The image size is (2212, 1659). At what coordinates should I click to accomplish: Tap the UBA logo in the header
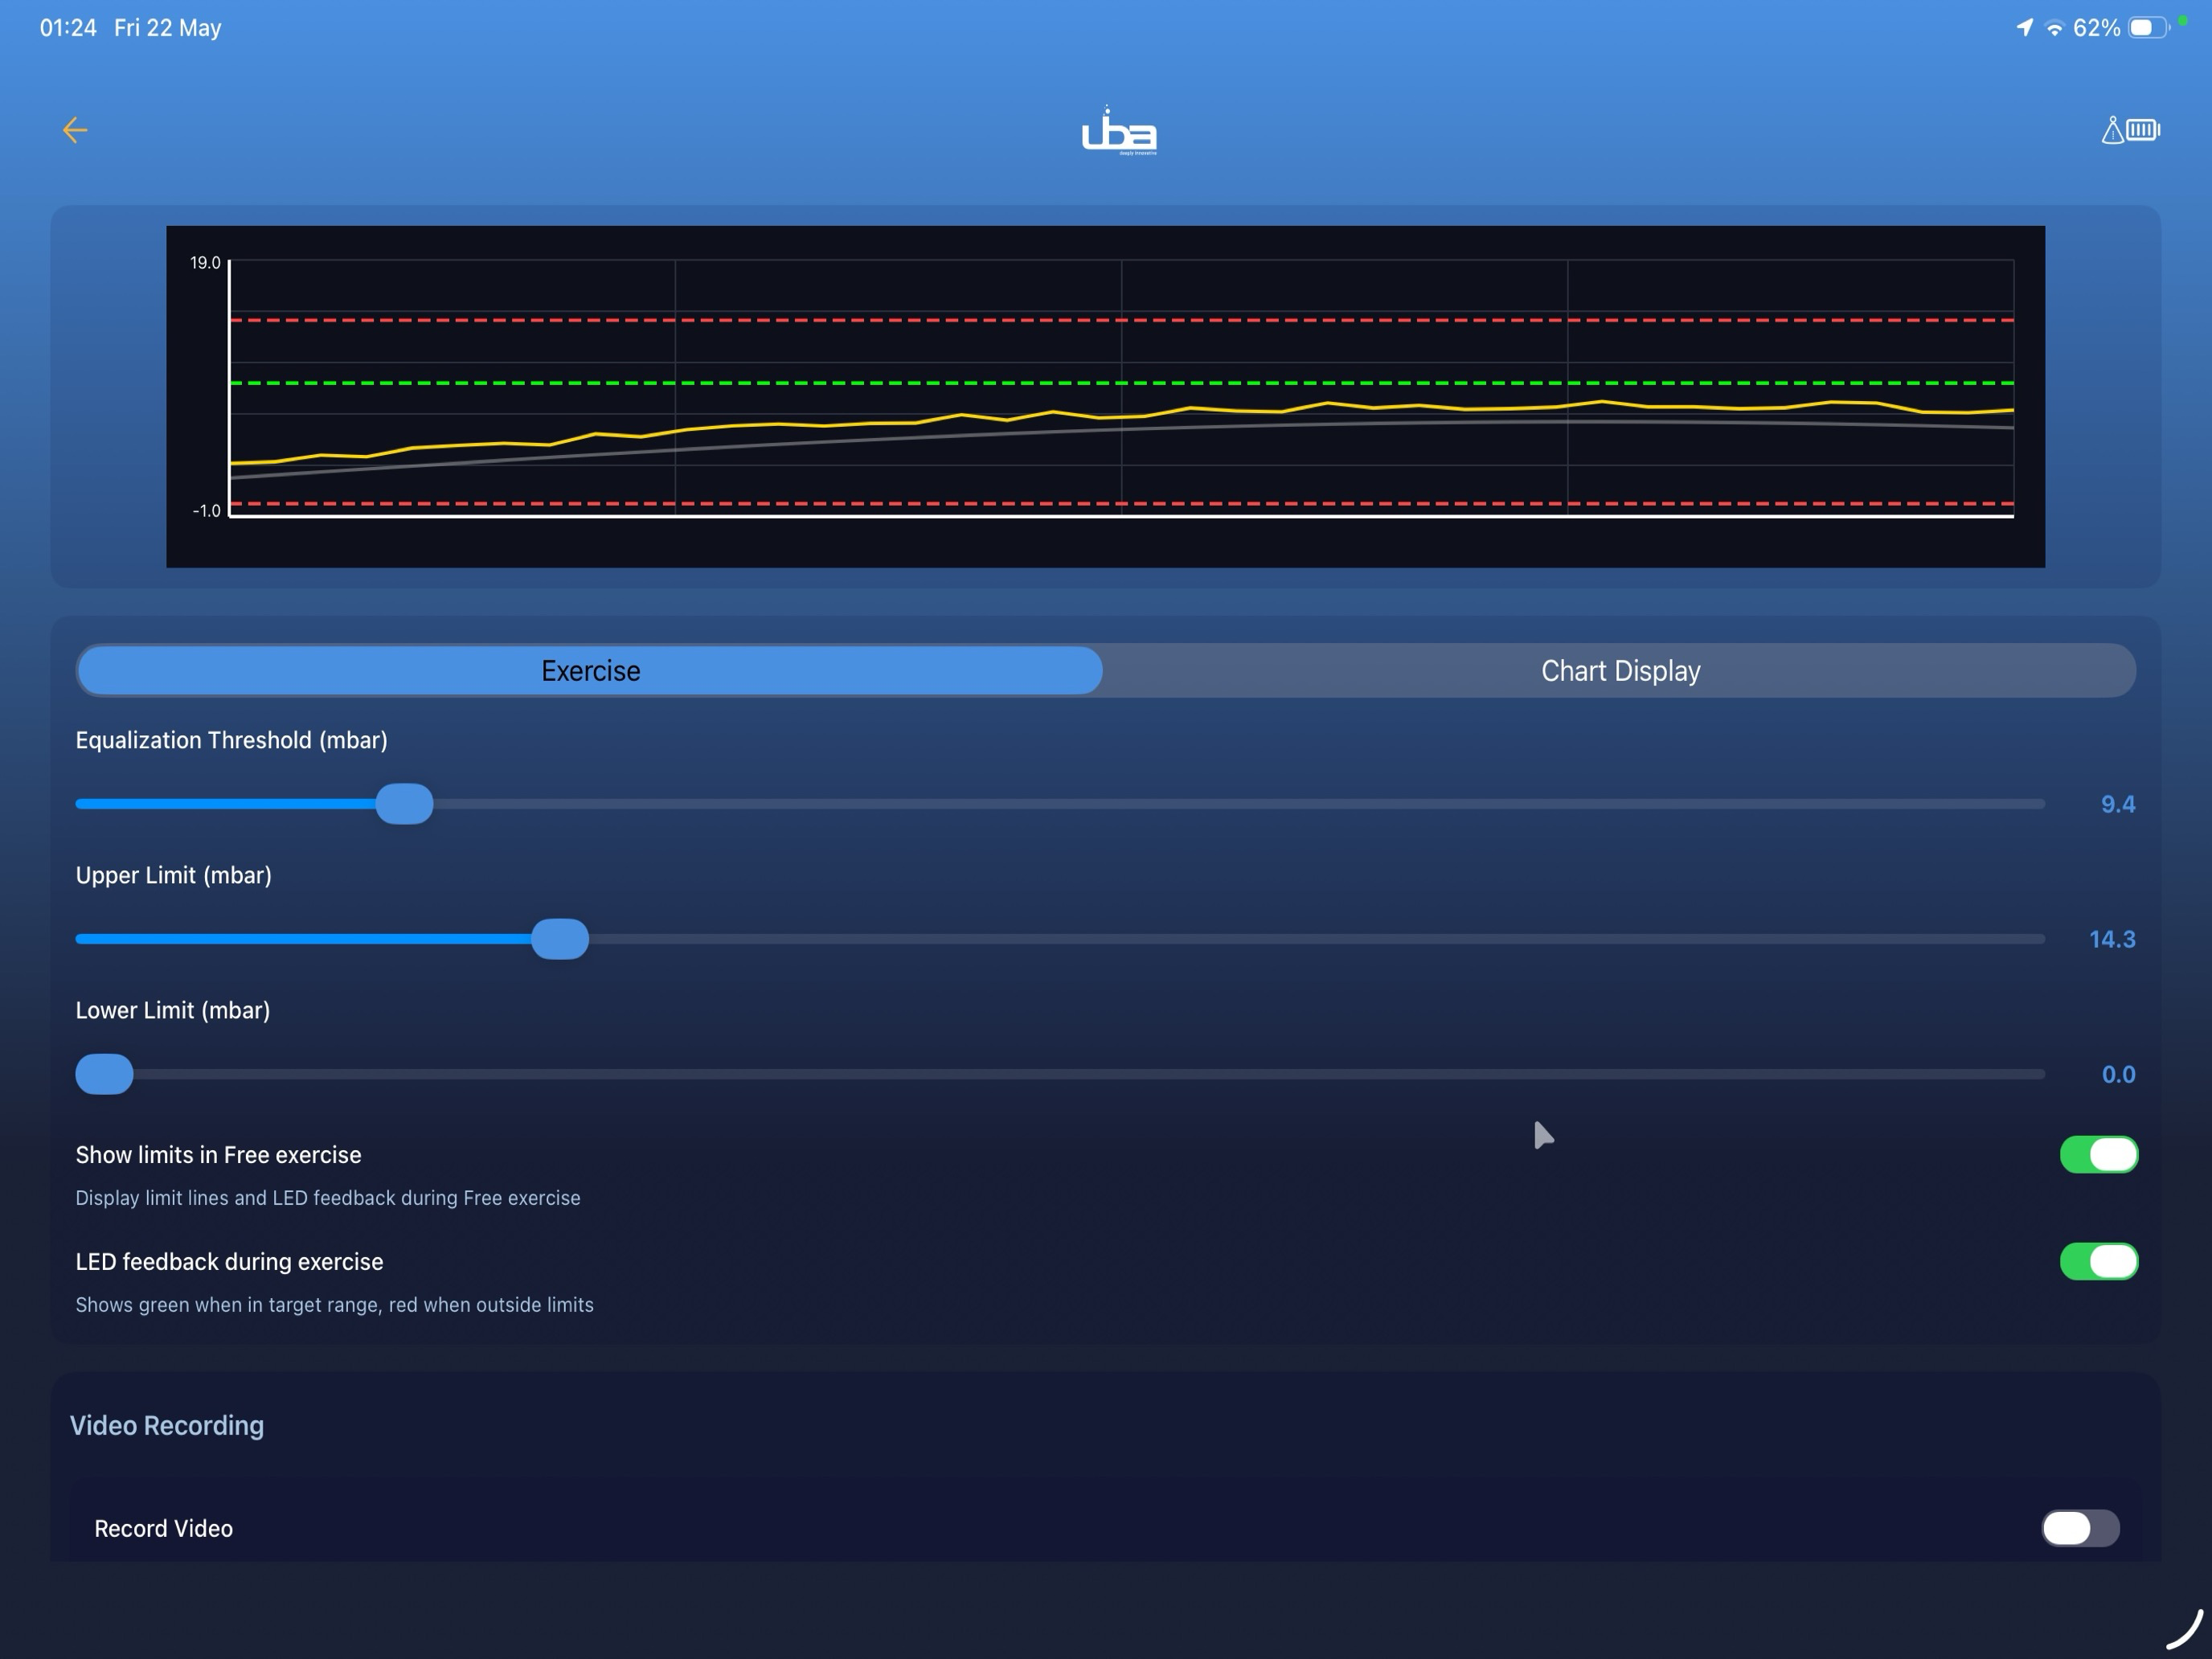coord(1119,131)
